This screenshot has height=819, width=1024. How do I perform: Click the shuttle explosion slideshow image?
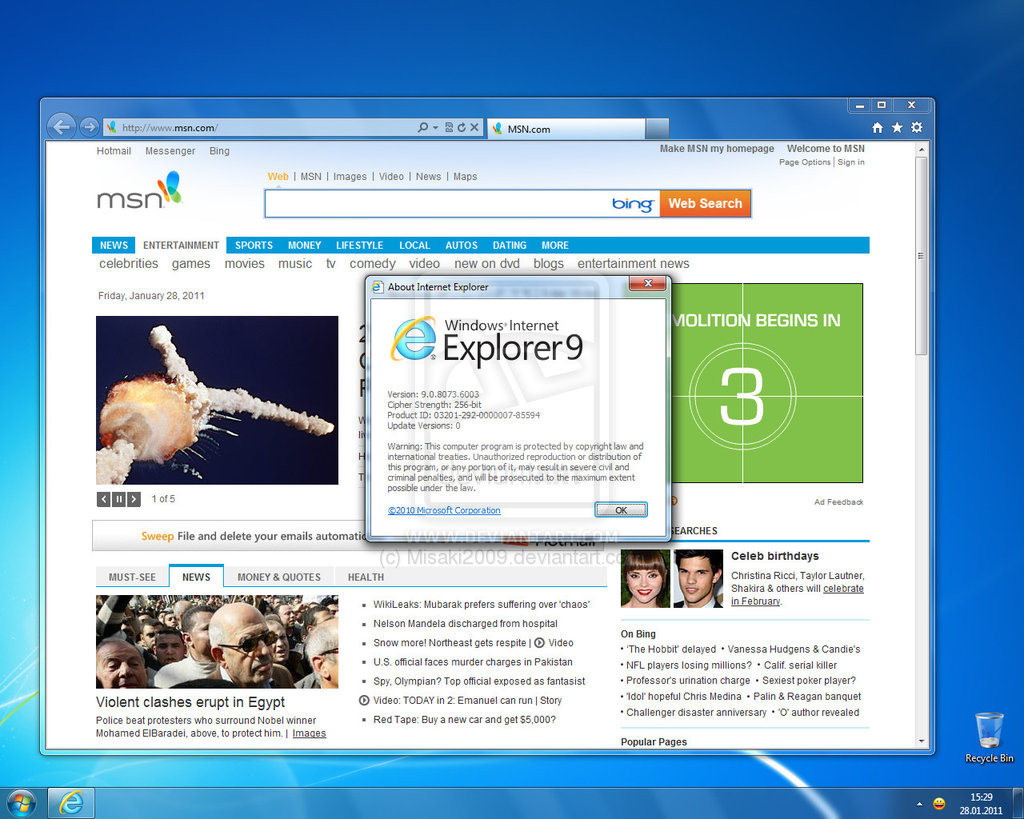(217, 400)
